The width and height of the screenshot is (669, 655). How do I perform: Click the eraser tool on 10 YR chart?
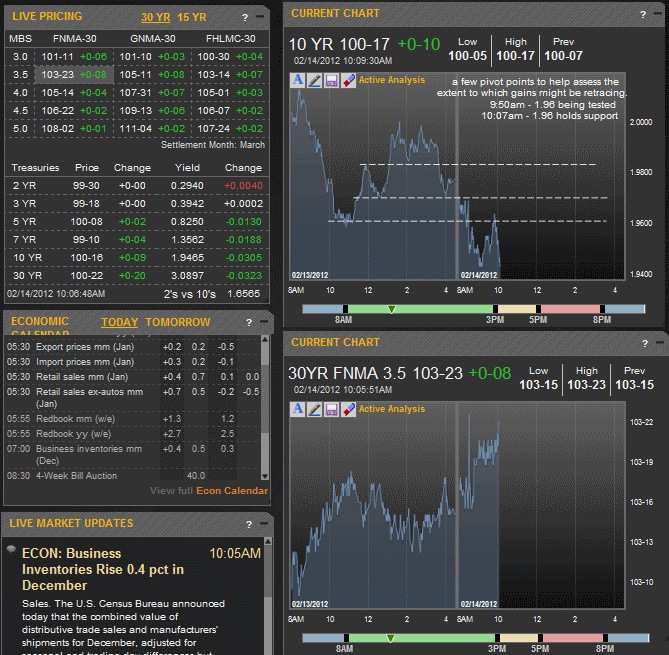click(347, 81)
